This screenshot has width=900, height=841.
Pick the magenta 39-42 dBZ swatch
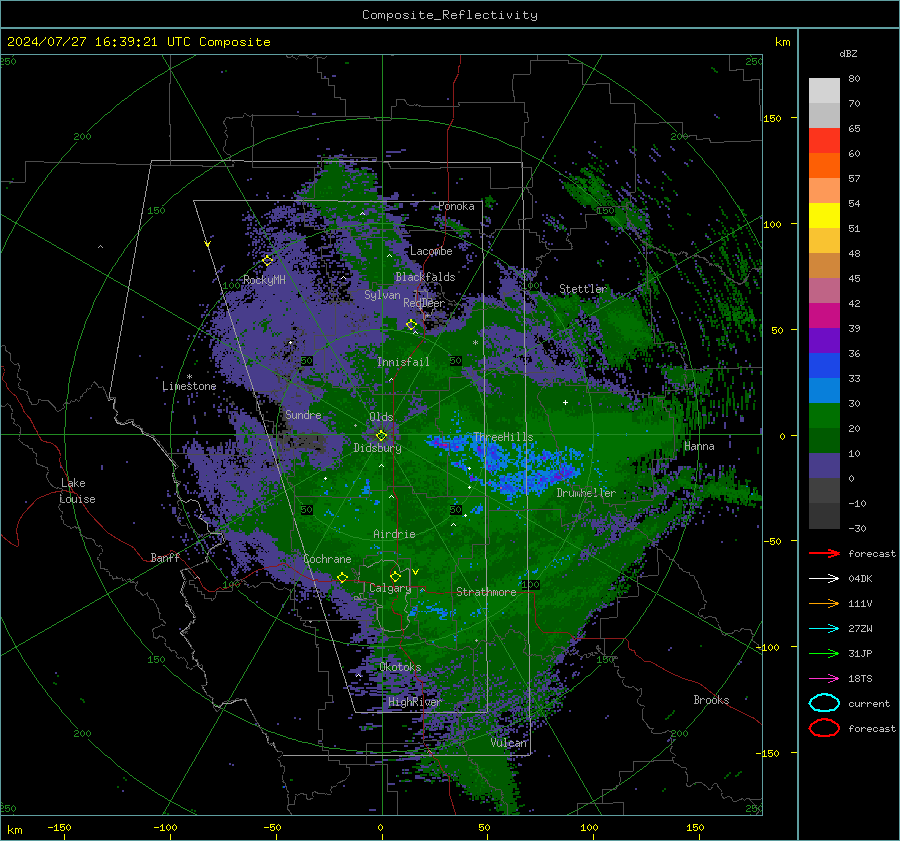tap(824, 315)
